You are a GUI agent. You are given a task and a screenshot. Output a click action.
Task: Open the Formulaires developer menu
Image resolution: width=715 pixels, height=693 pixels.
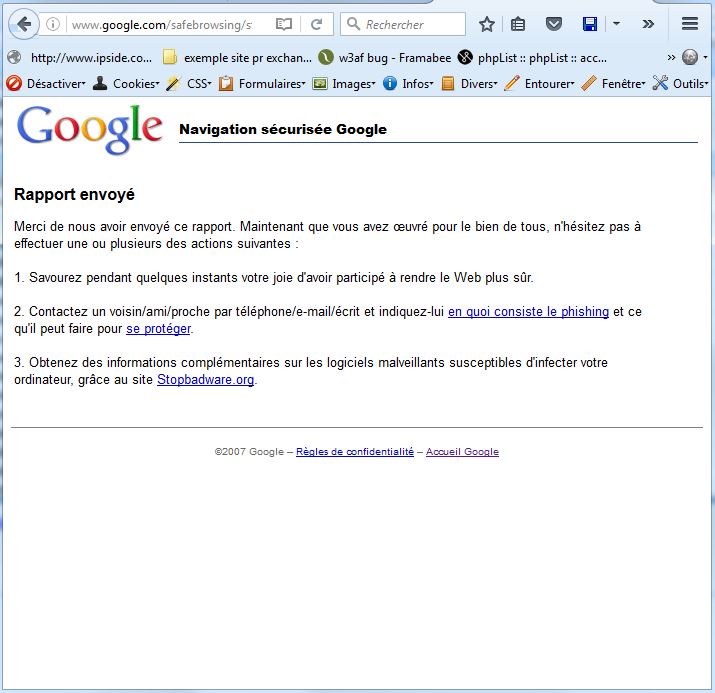(262, 84)
